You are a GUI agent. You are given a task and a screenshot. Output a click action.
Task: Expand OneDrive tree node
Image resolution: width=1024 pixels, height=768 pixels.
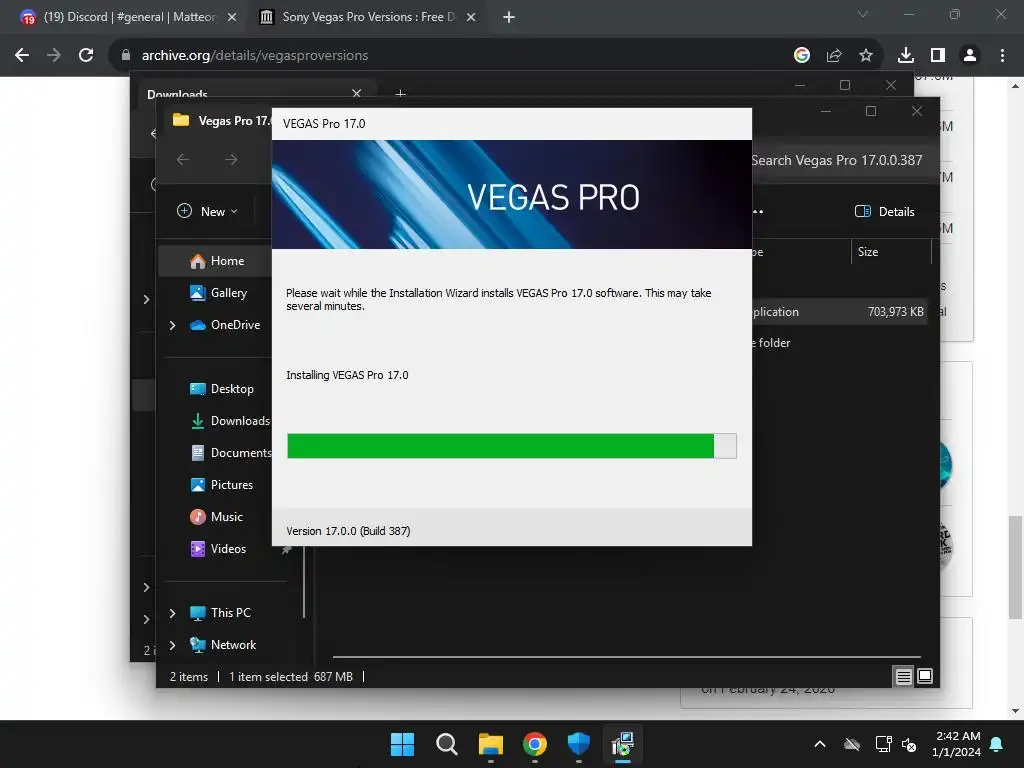172,325
